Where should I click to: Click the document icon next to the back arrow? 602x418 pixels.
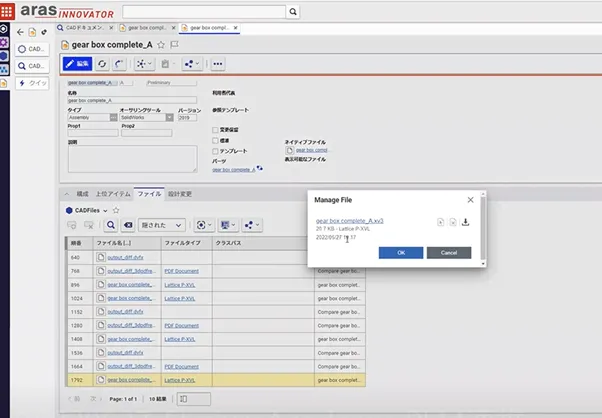pyautogui.click(x=32, y=32)
